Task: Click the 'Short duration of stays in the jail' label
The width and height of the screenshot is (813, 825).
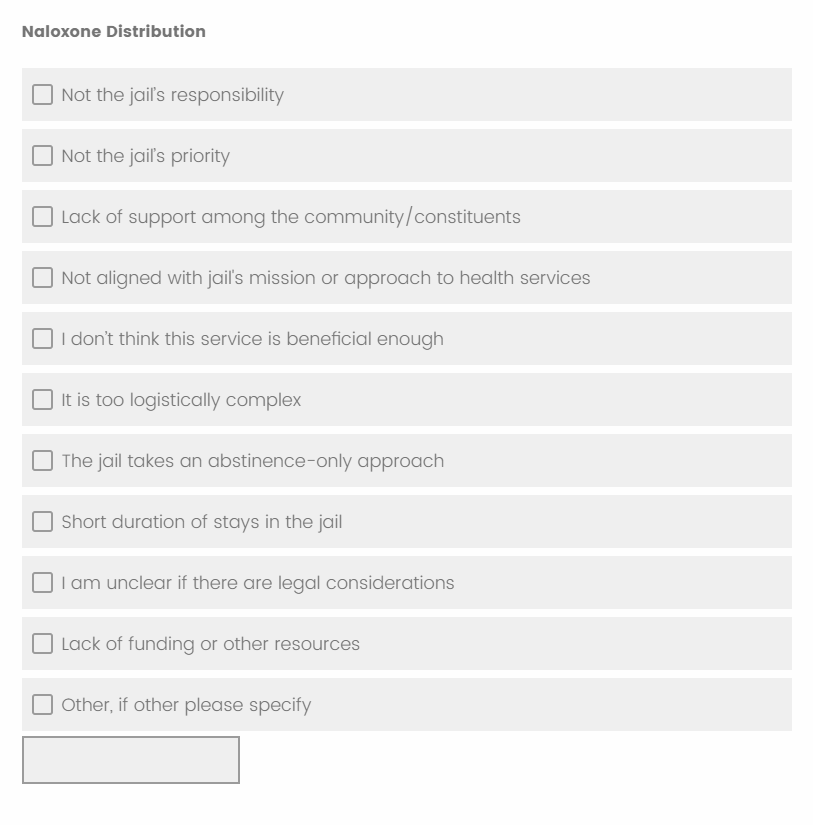Action: coord(201,522)
